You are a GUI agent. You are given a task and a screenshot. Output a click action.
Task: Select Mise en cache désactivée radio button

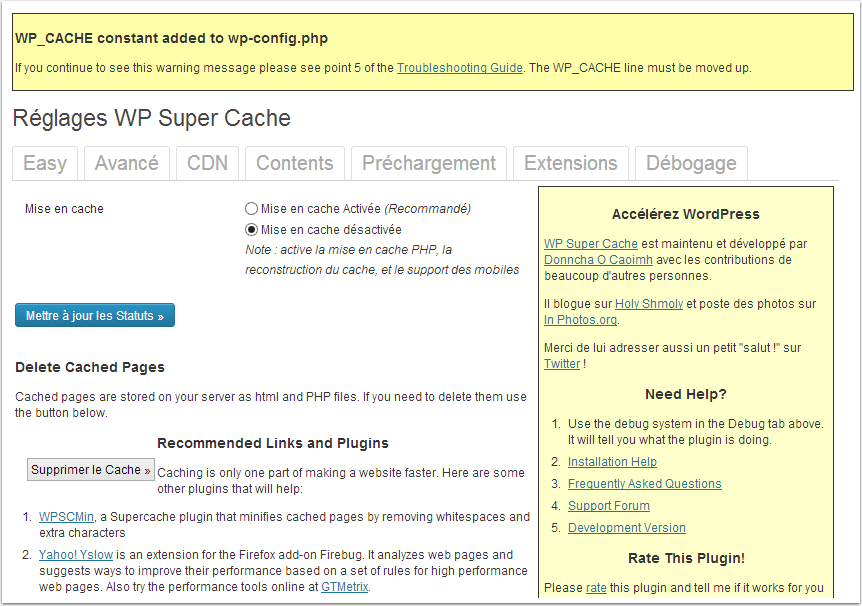[251, 229]
